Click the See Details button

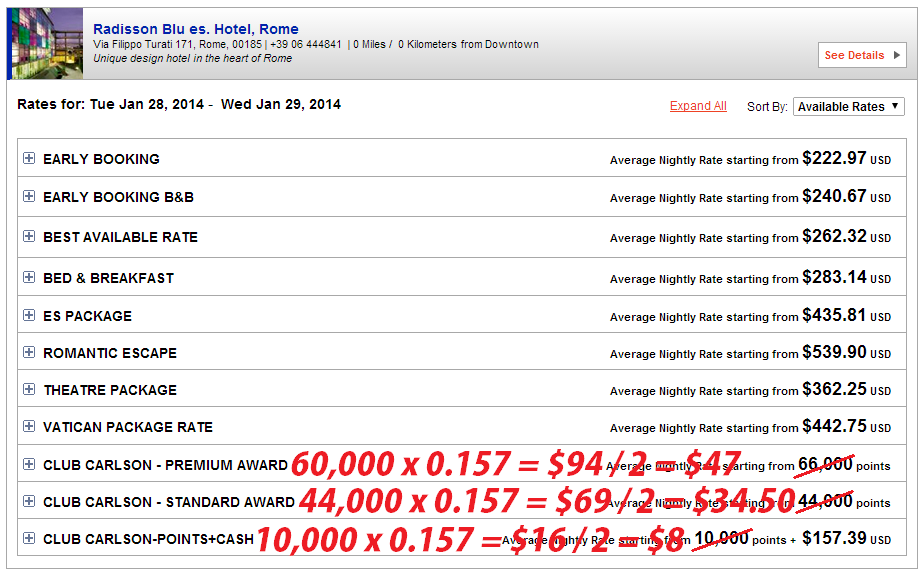862,55
